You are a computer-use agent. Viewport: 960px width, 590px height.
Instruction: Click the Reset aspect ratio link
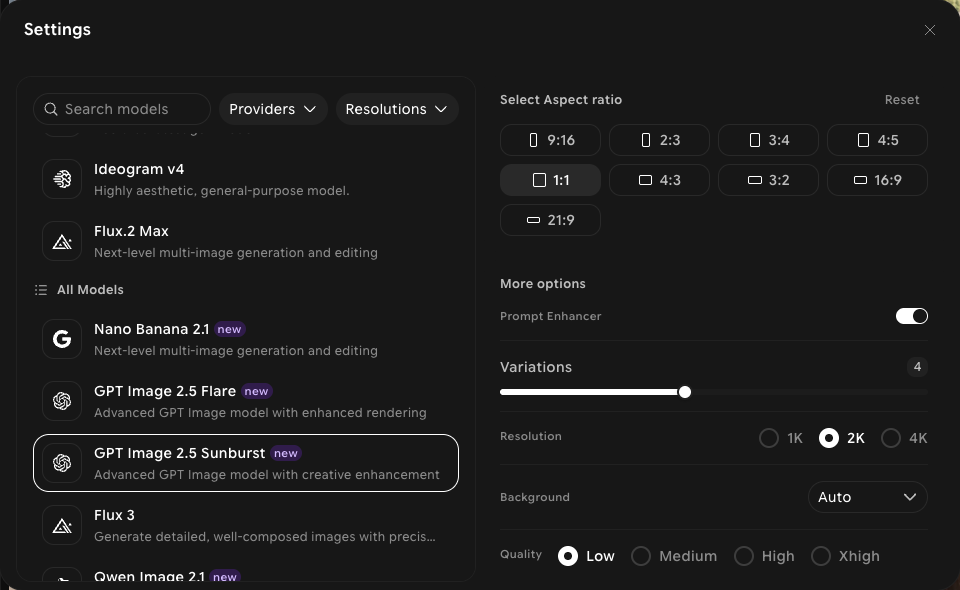point(901,100)
